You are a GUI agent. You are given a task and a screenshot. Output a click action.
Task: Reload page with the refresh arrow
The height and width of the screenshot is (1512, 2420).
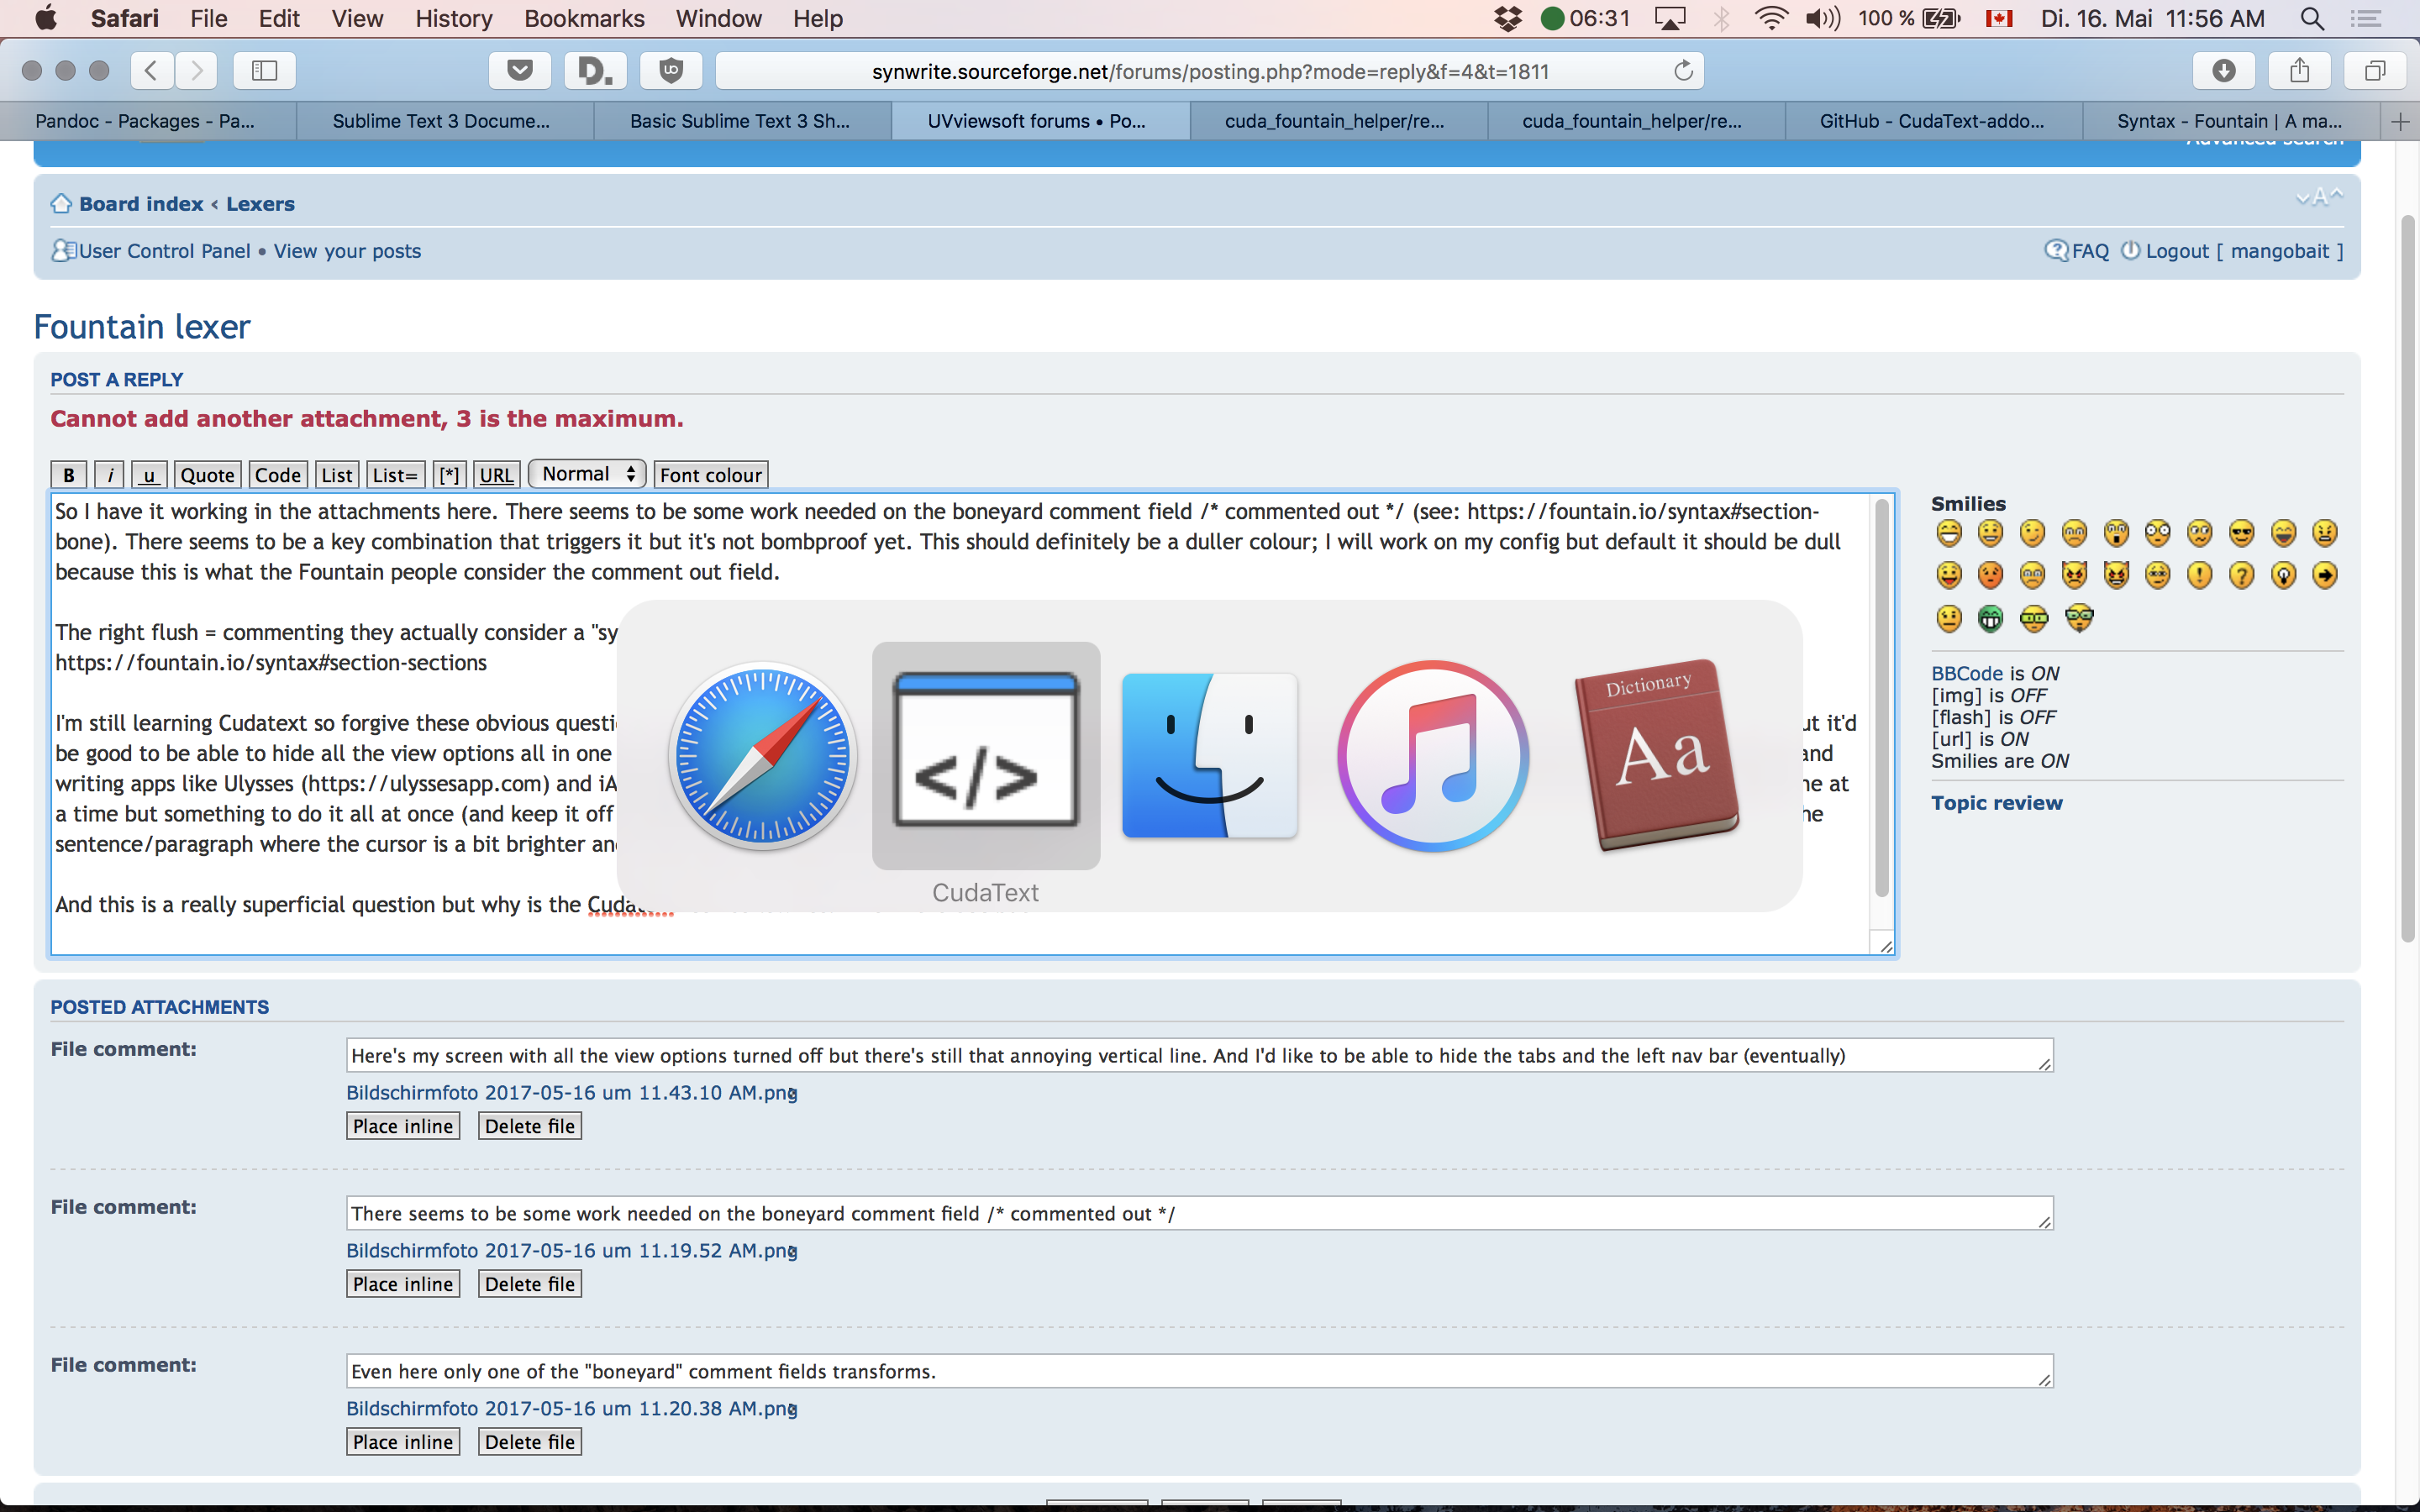[1683, 70]
